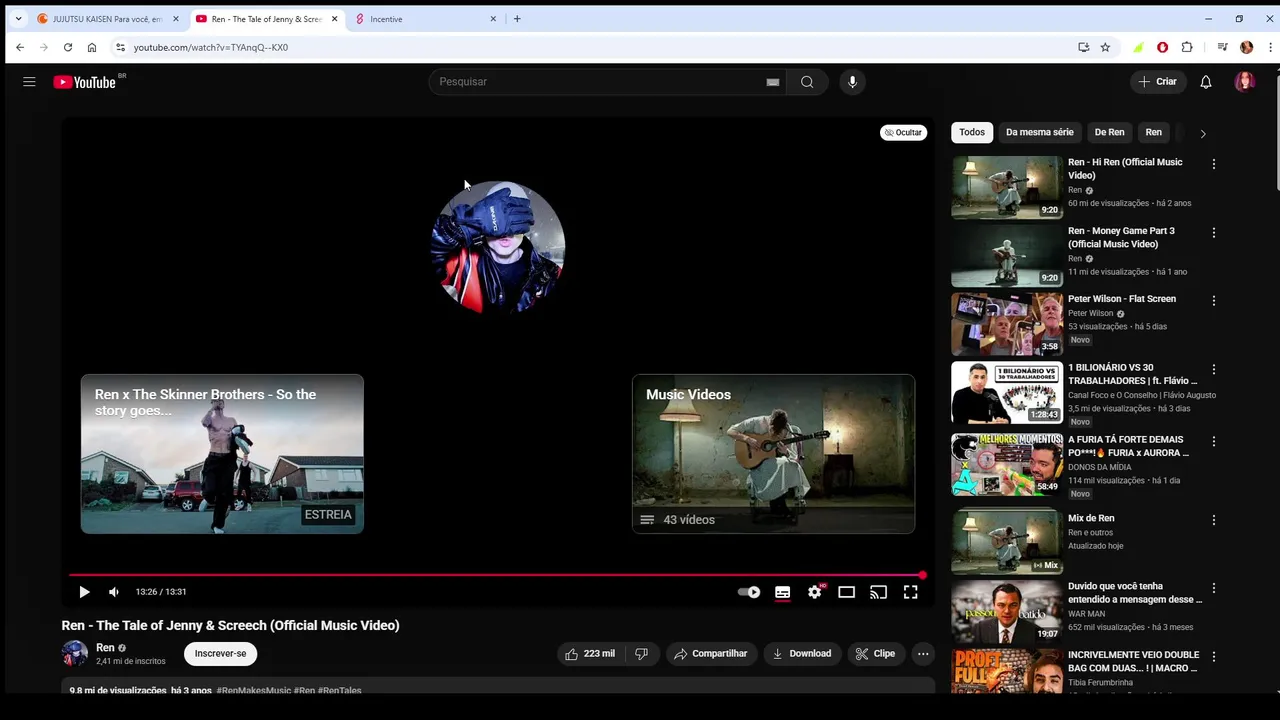
Task: Click the Download button
Action: pos(802,654)
